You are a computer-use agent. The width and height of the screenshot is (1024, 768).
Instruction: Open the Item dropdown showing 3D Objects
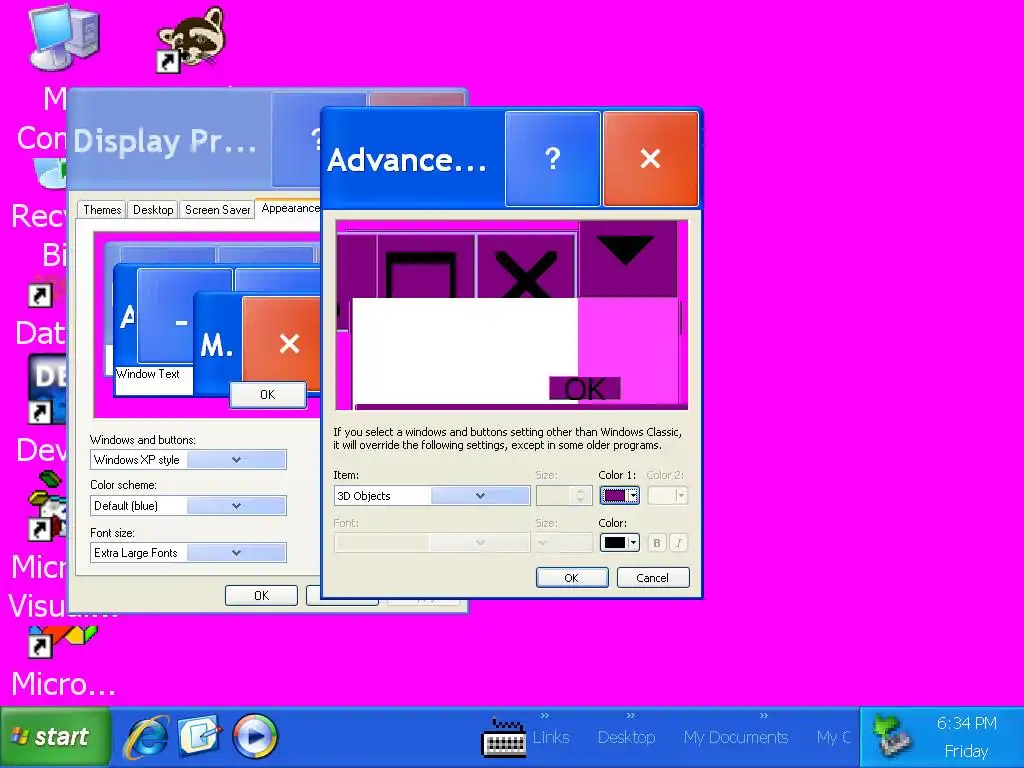click(432, 496)
